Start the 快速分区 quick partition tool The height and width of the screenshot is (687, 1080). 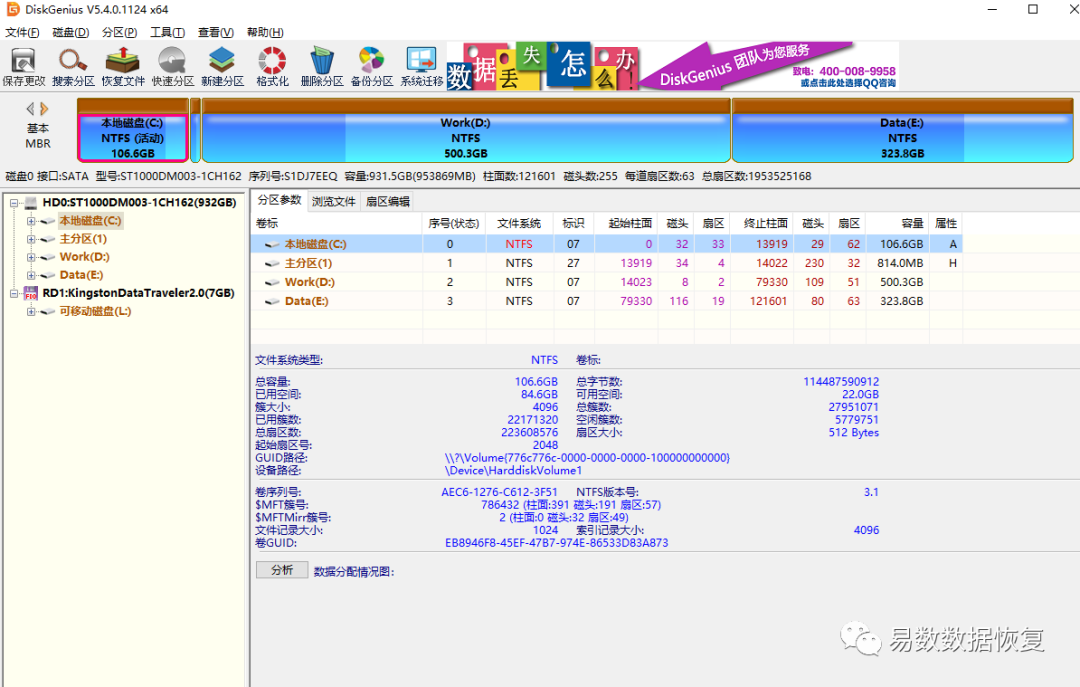pyautogui.click(x=172, y=67)
